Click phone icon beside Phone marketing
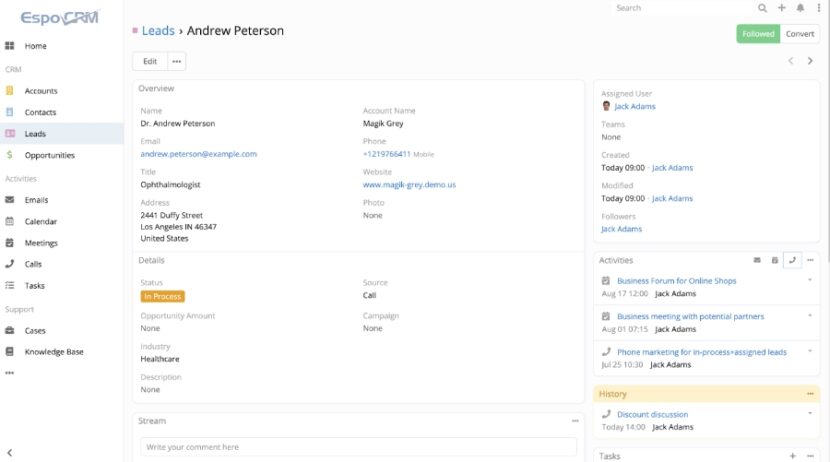 pyautogui.click(x=606, y=351)
